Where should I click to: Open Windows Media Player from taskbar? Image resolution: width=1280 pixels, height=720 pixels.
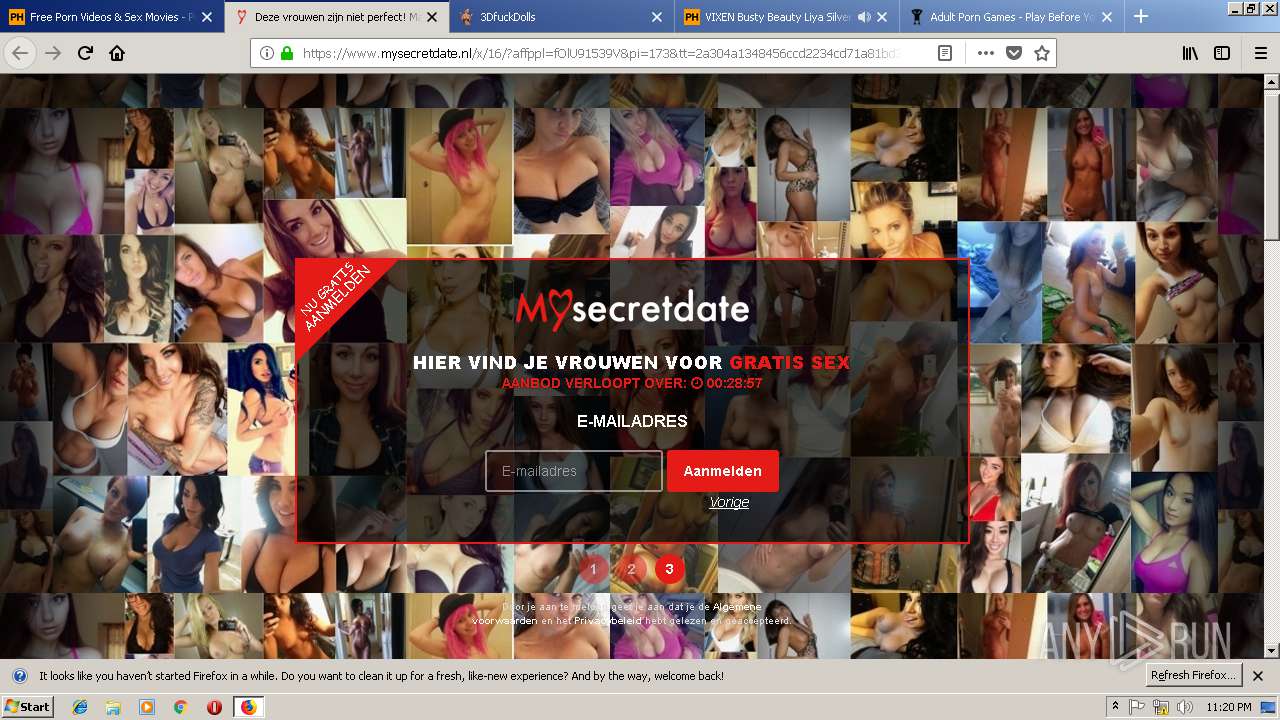(x=147, y=706)
